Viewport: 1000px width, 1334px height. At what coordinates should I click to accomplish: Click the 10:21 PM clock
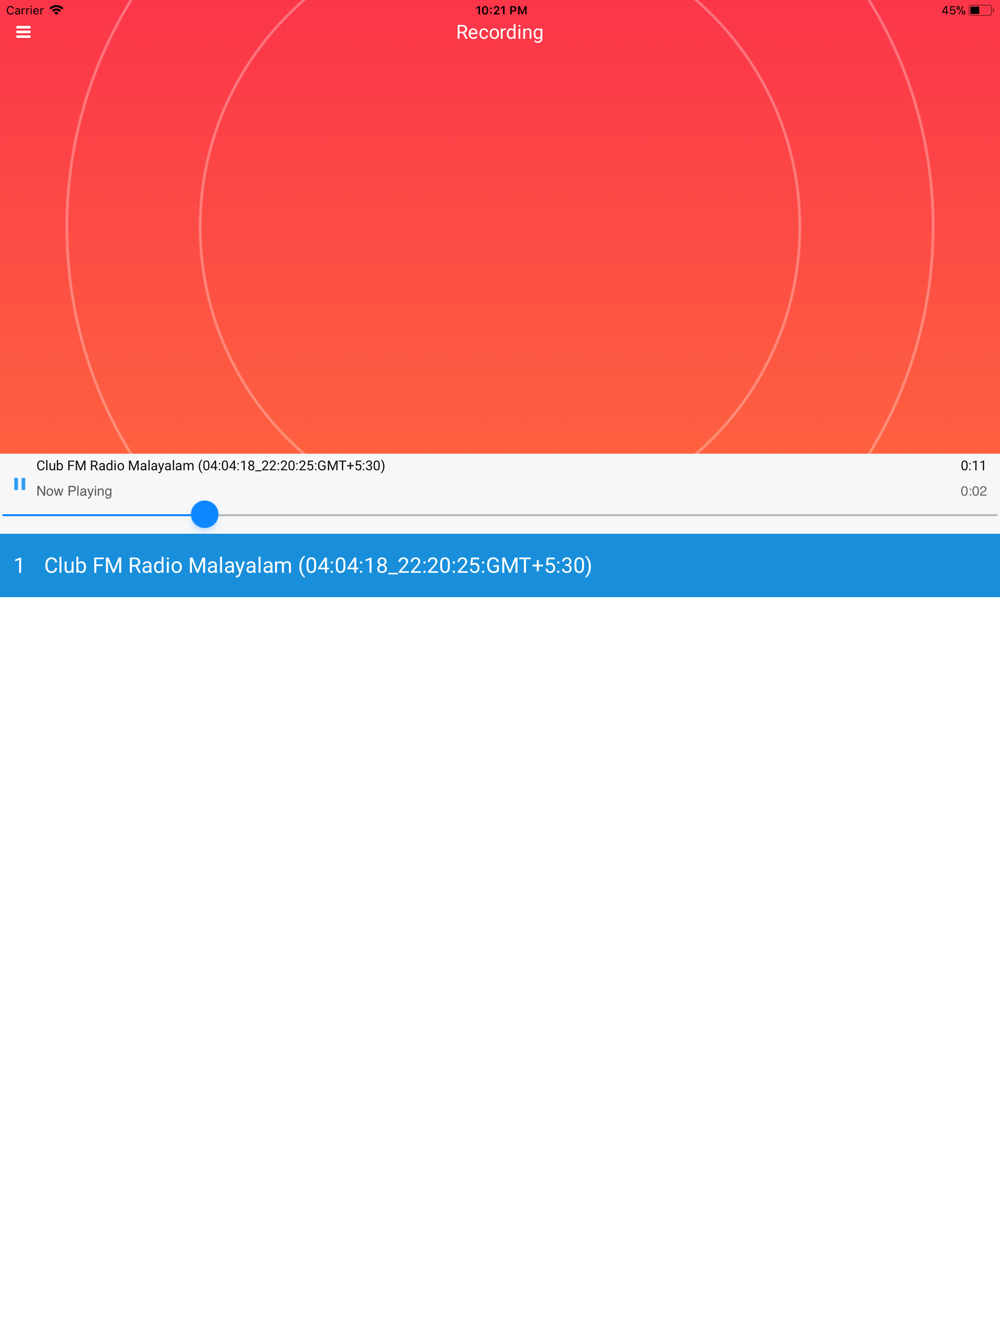[x=501, y=10]
